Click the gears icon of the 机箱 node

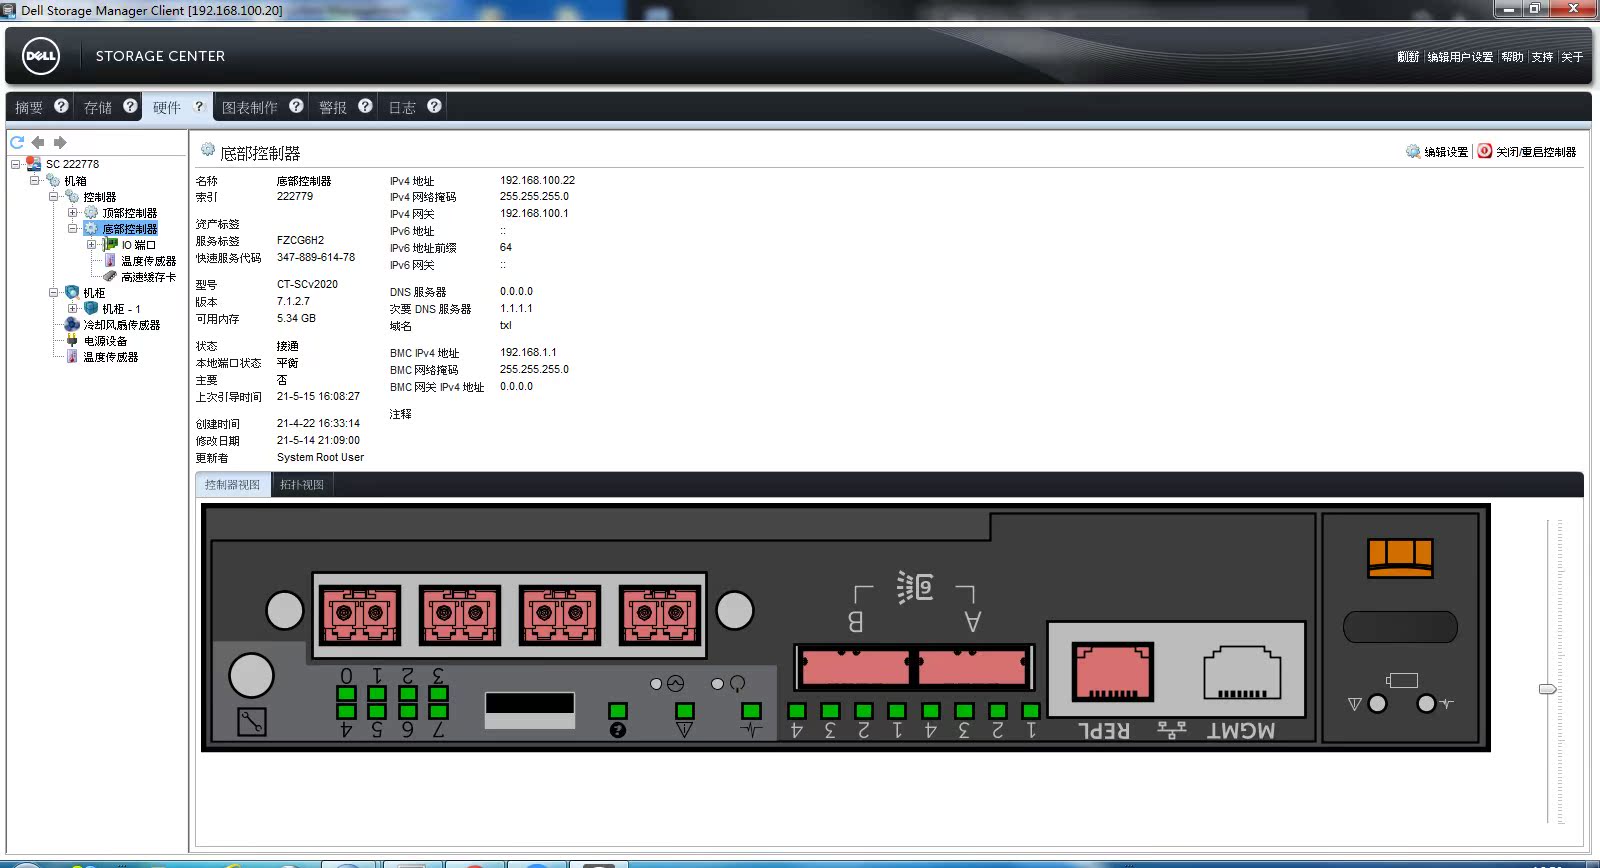53,181
